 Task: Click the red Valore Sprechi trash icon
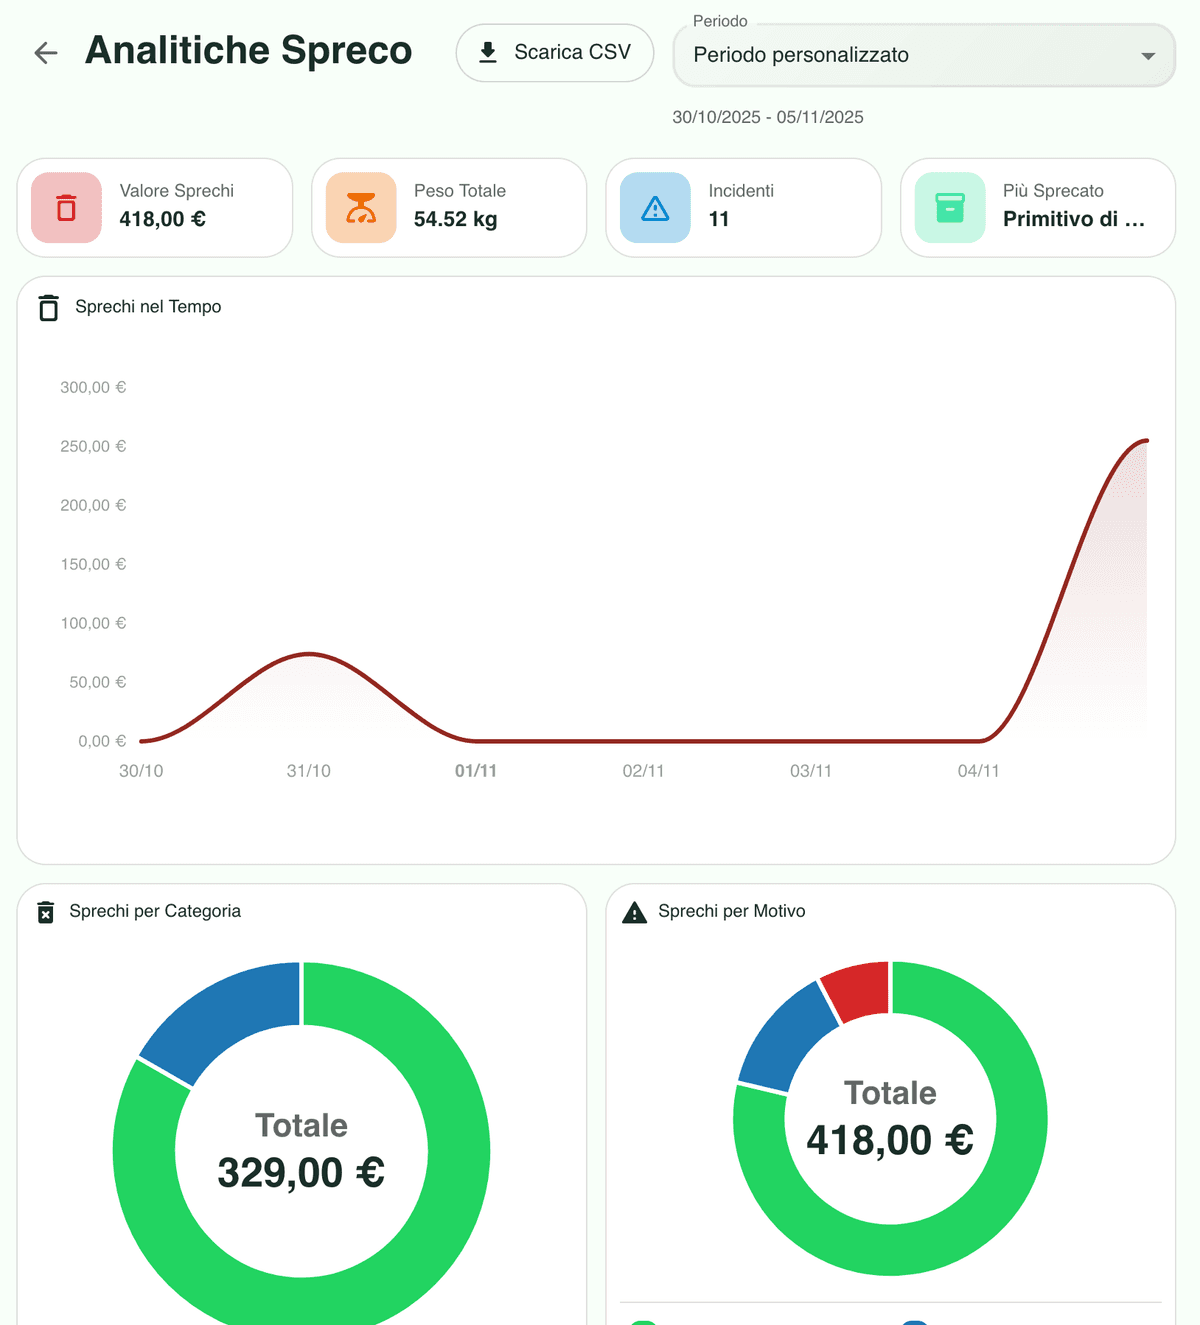coord(66,208)
